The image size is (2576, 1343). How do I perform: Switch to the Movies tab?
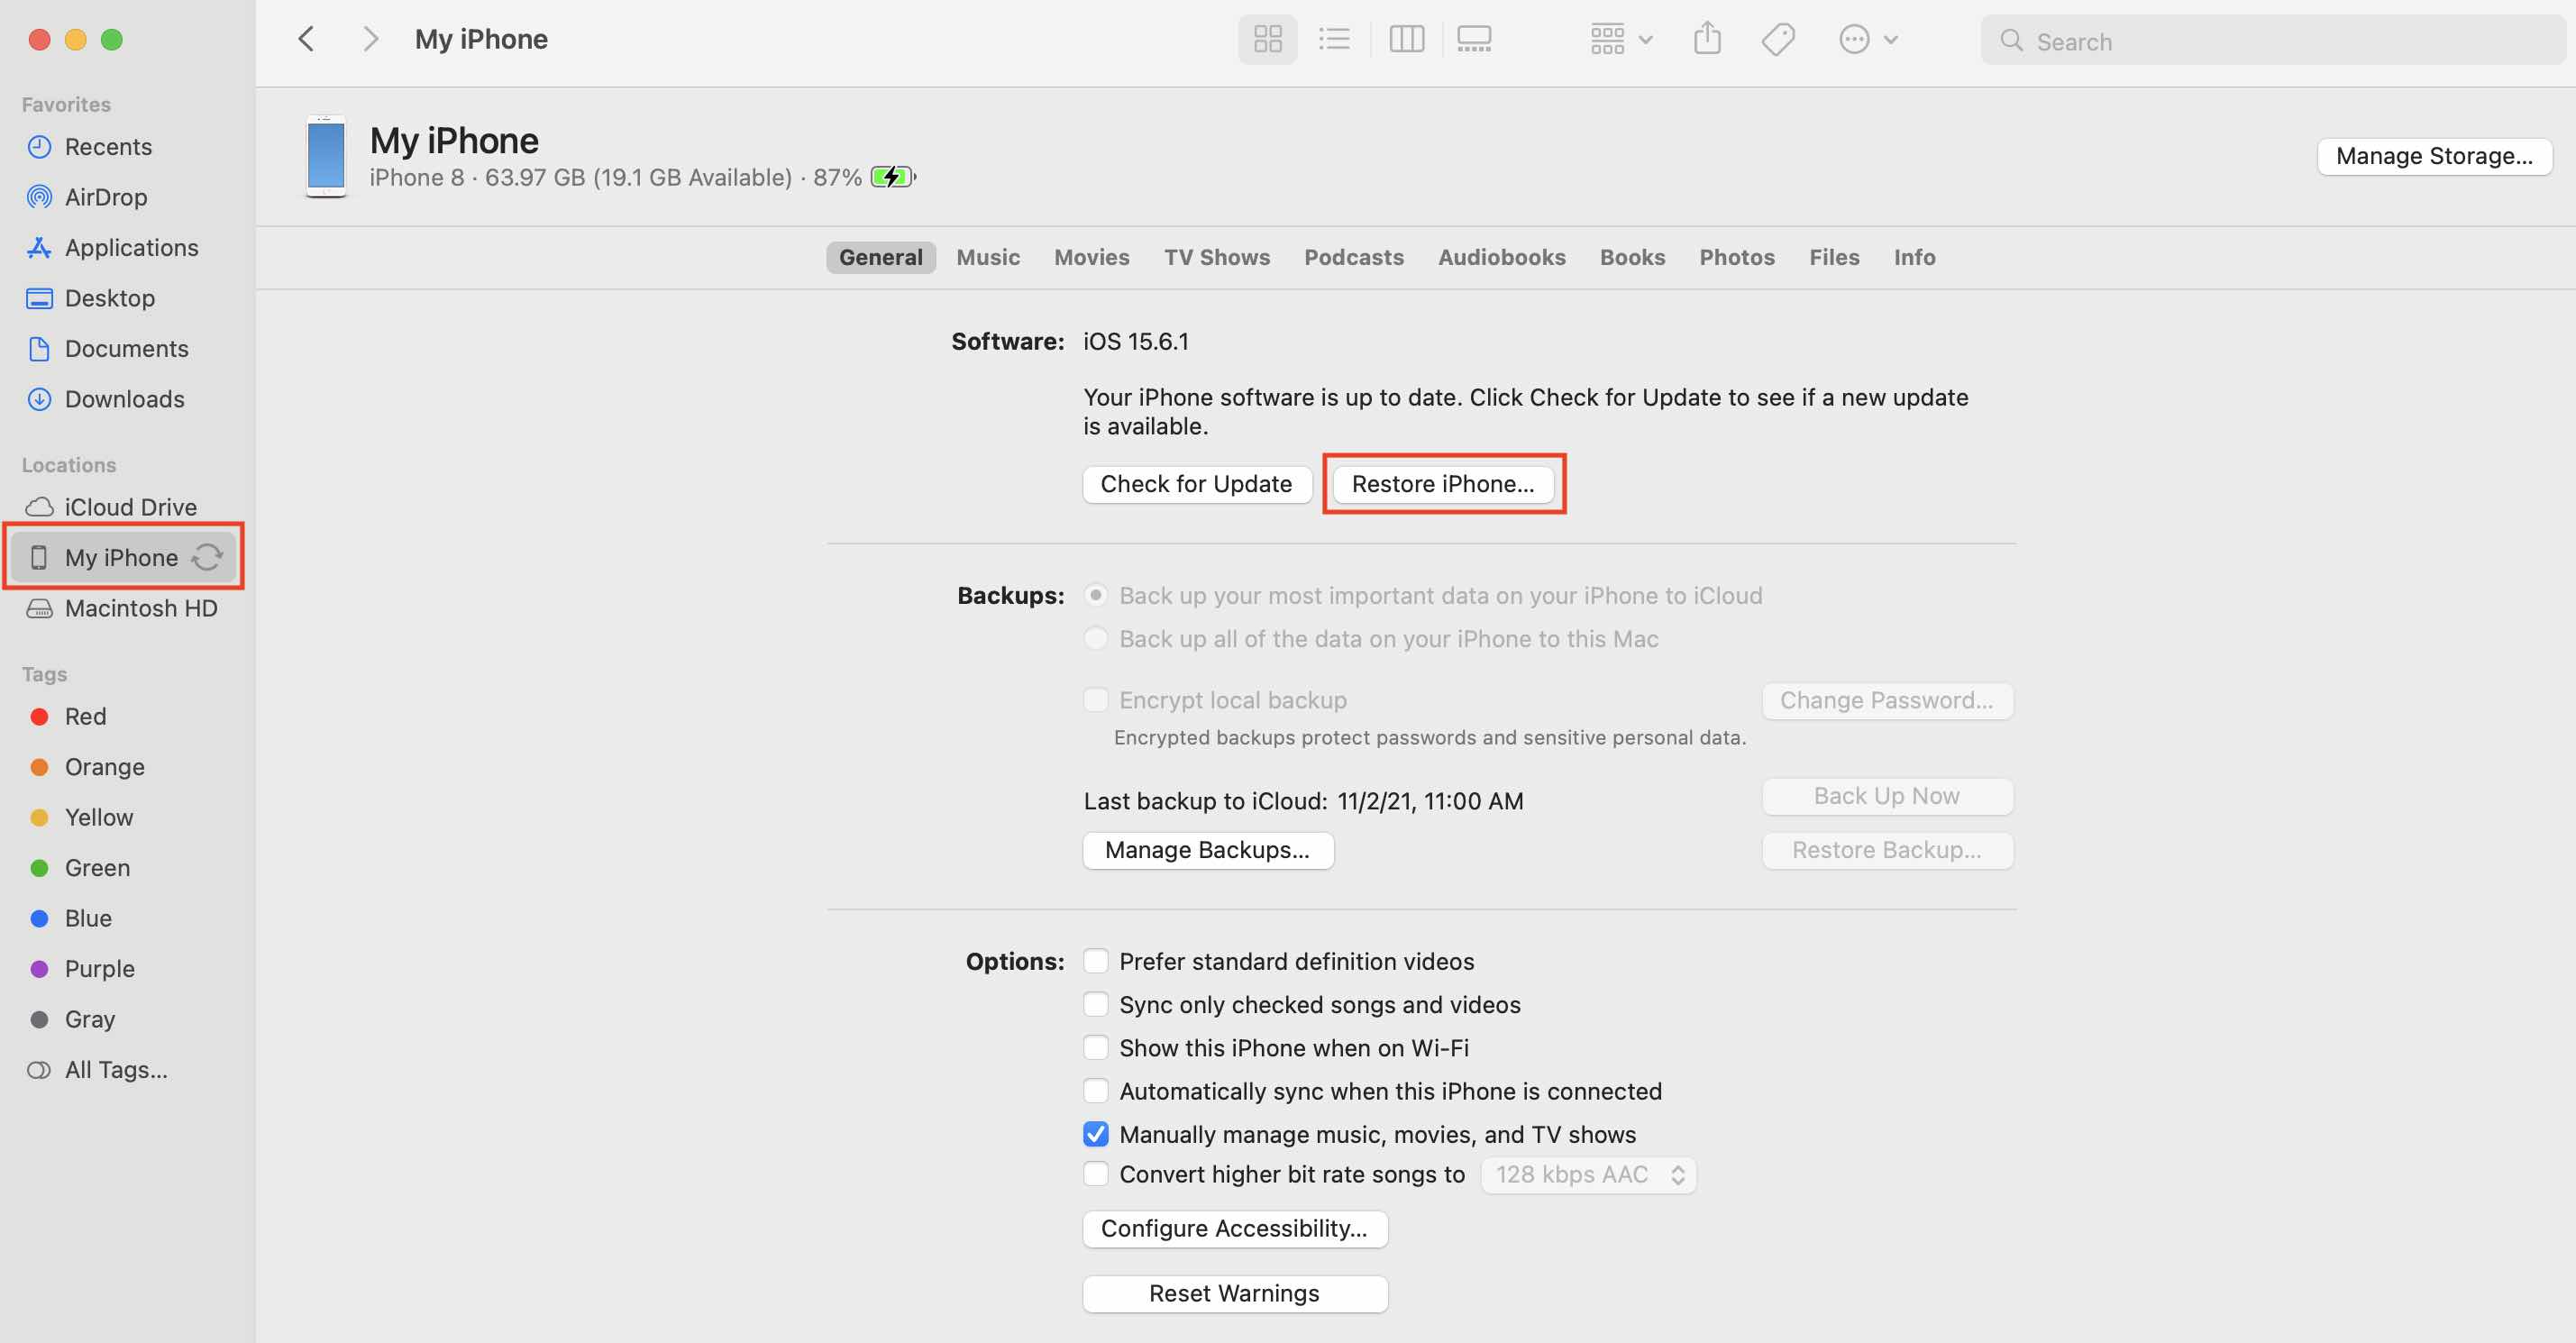point(1091,257)
